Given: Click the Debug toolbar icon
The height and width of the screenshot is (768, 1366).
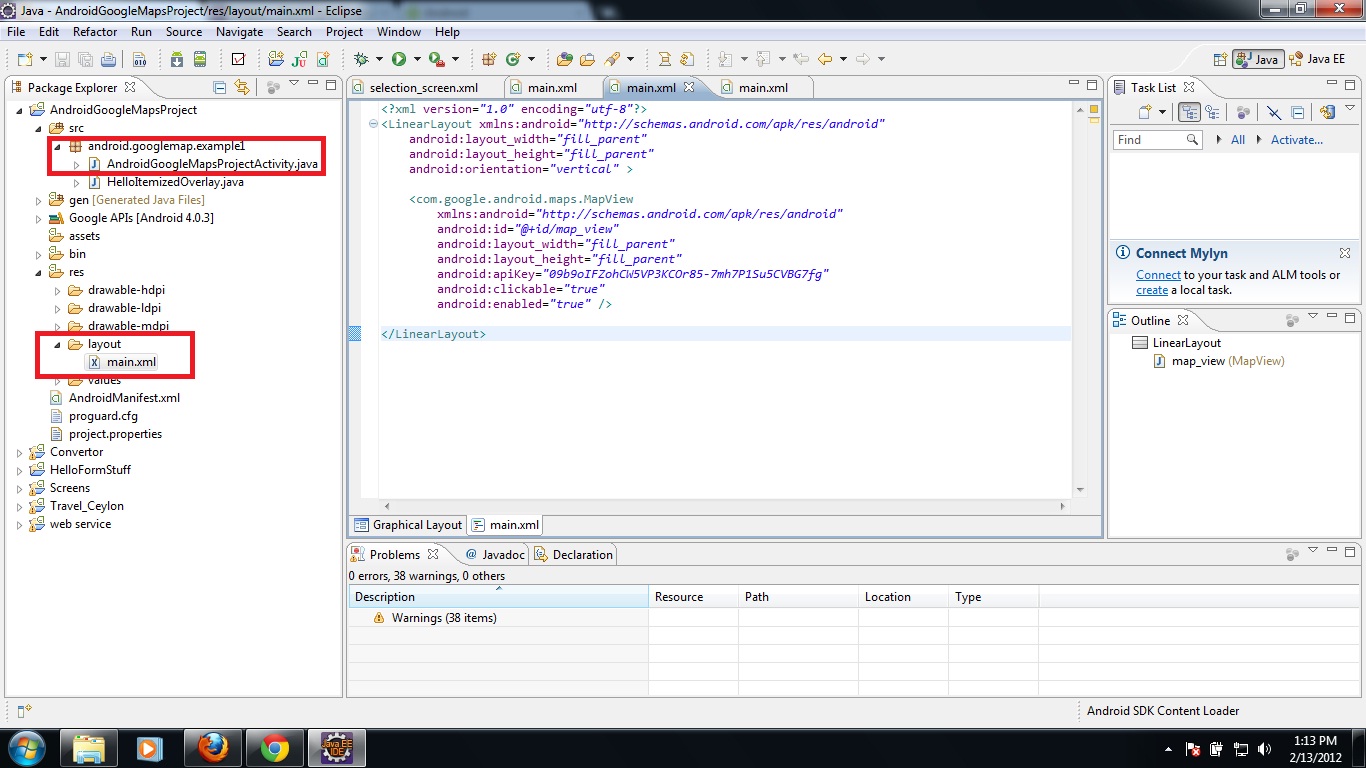Looking at the screenshot, I should coord(362,58).
